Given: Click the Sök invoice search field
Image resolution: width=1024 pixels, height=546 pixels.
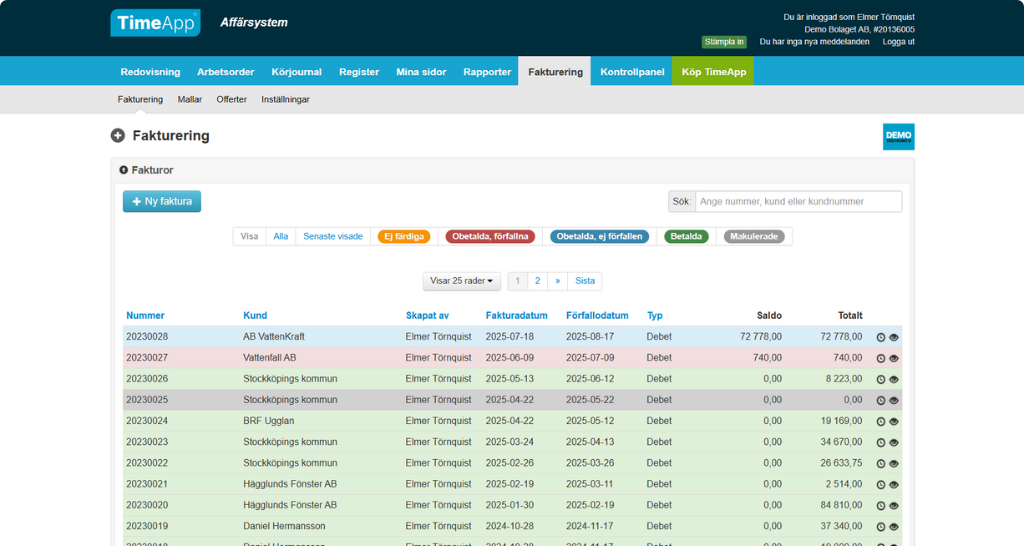Looking at the screenshot, I should click(799, 202).
